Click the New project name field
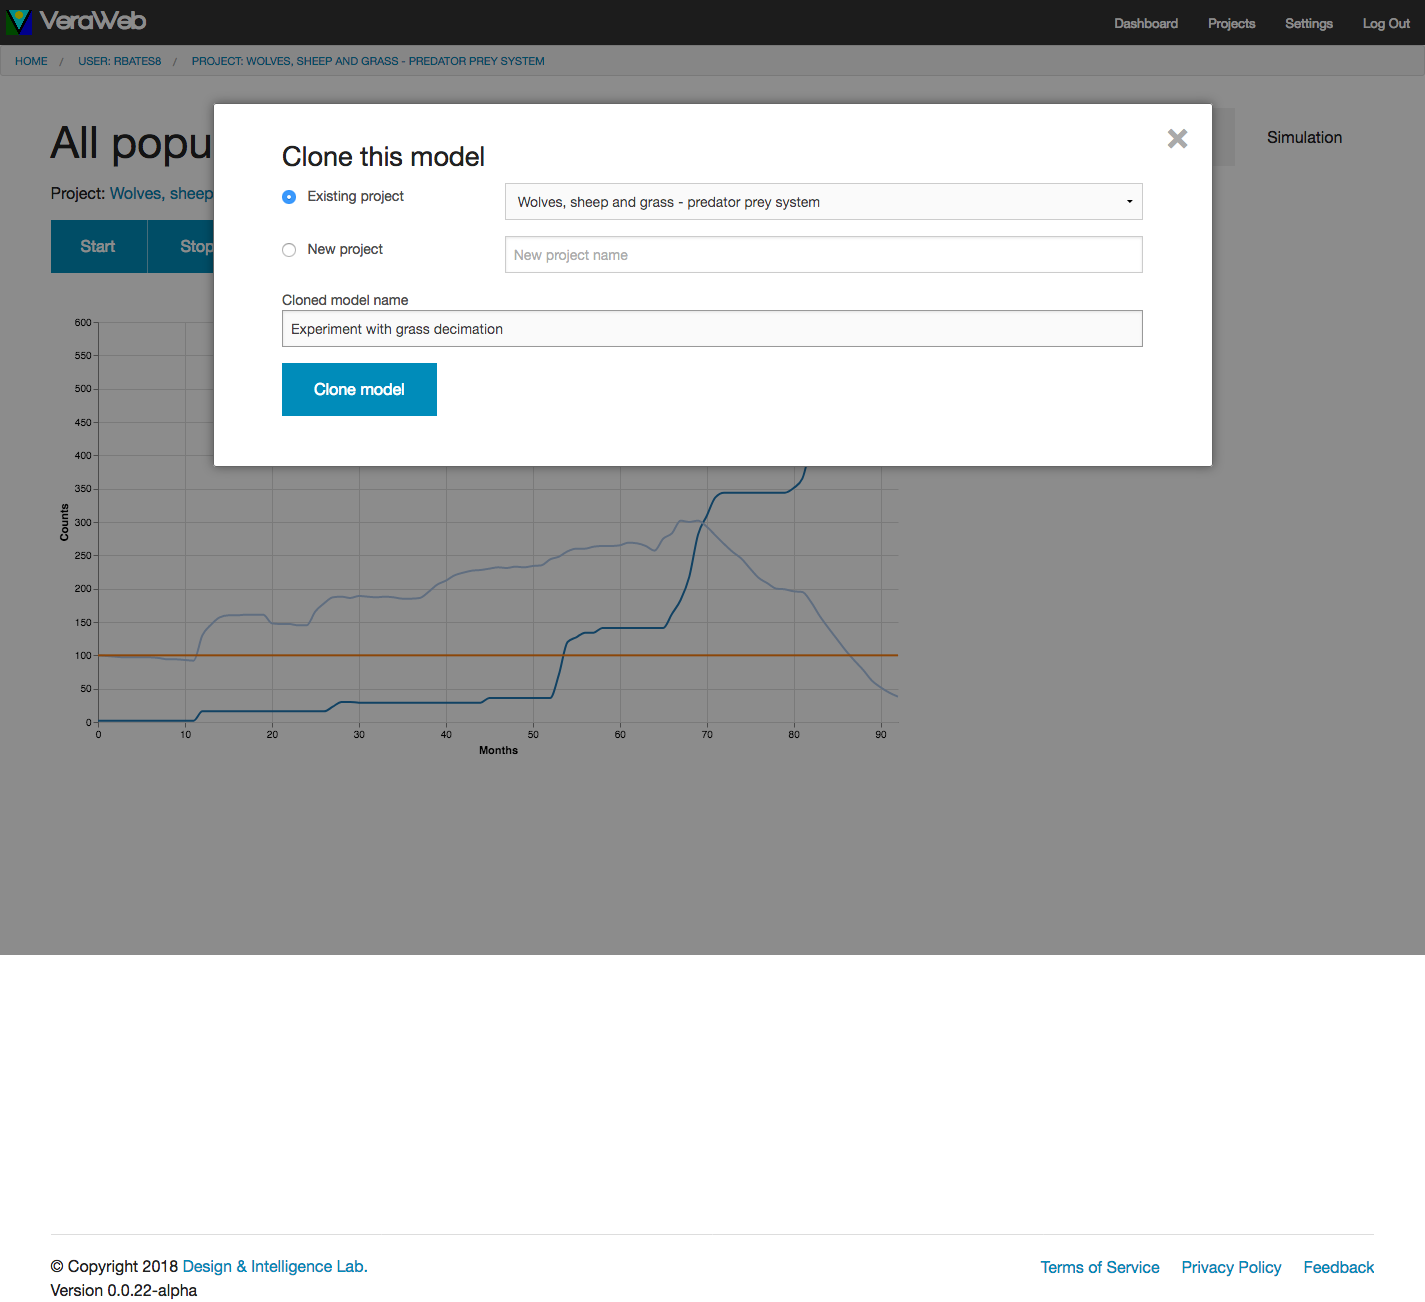Viewport: 1425px width, 1302px height. pos(823,255)
